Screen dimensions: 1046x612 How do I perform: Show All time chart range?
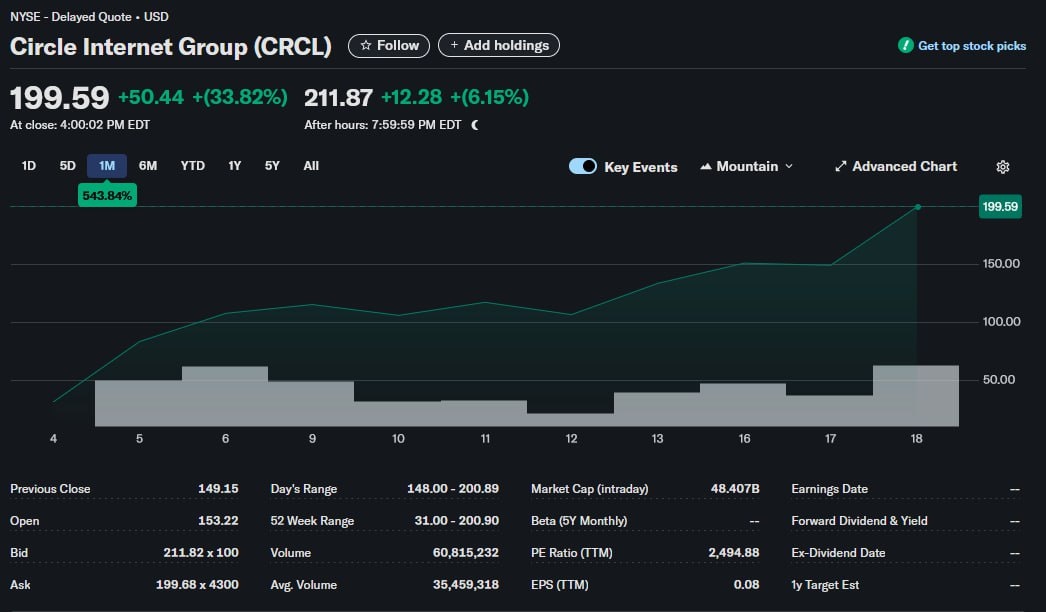click(311, 166)
